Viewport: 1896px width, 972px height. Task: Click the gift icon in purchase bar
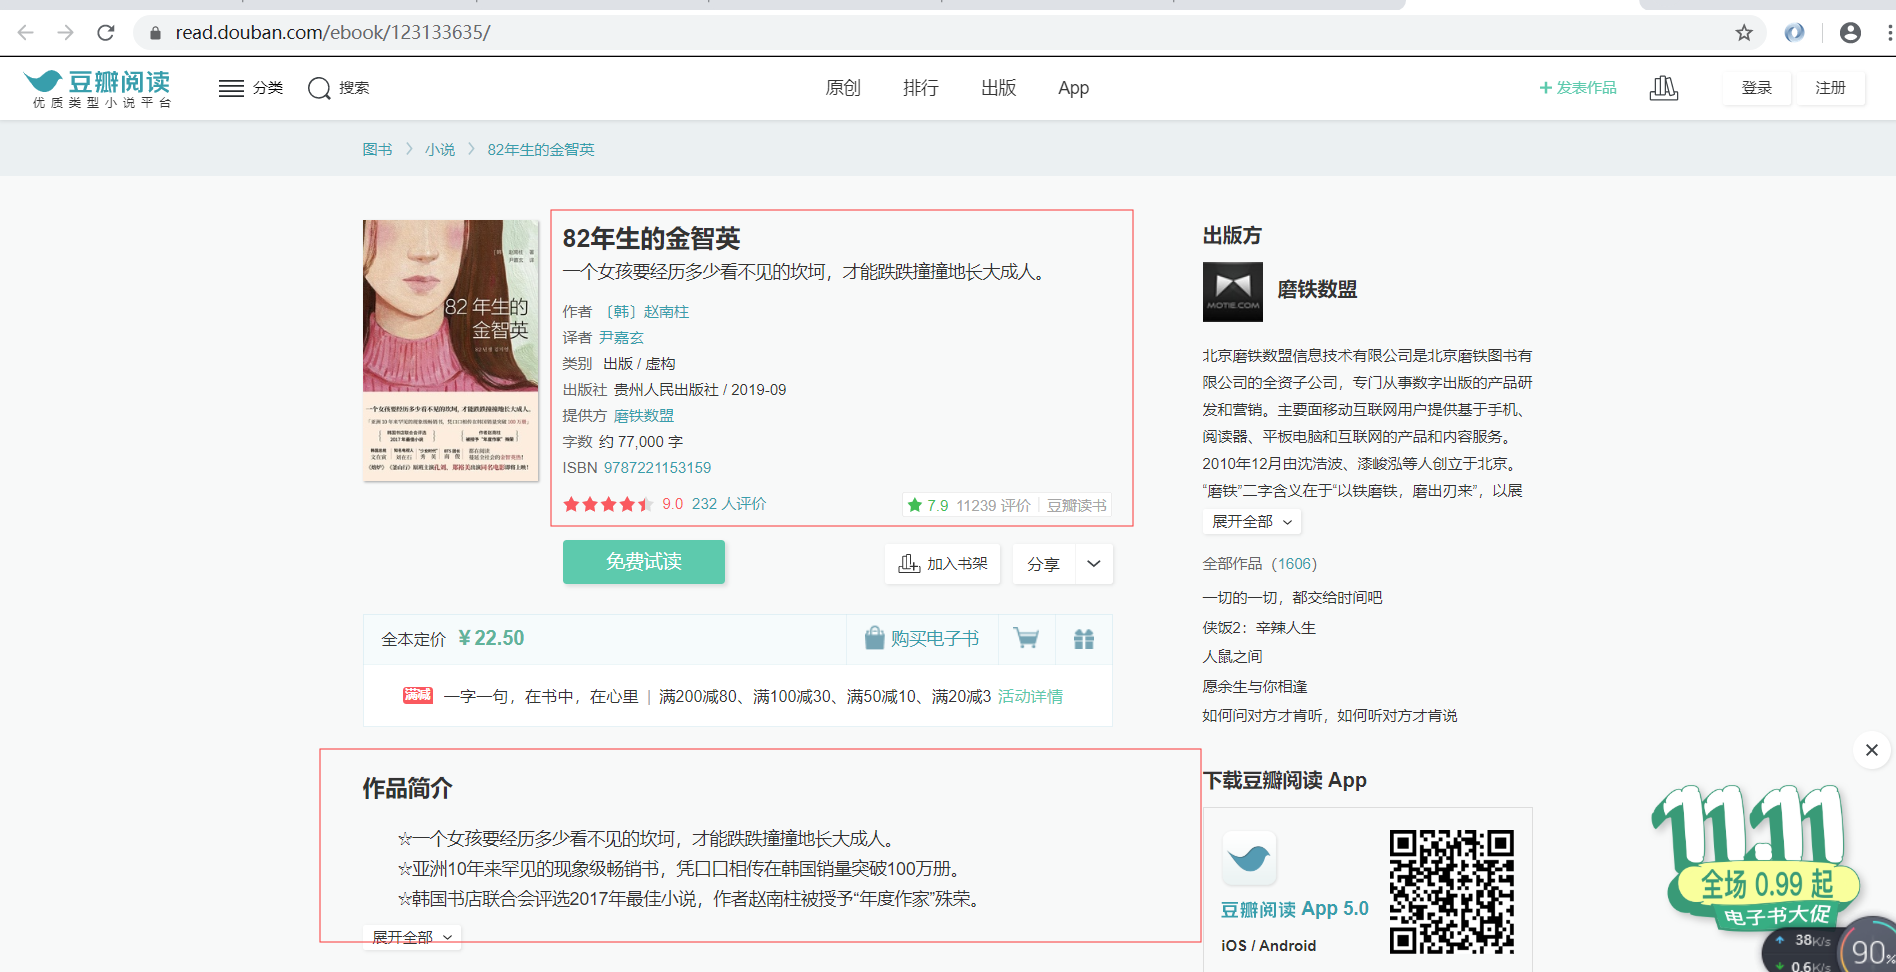pyautogui.click(x=1084, y=639)
